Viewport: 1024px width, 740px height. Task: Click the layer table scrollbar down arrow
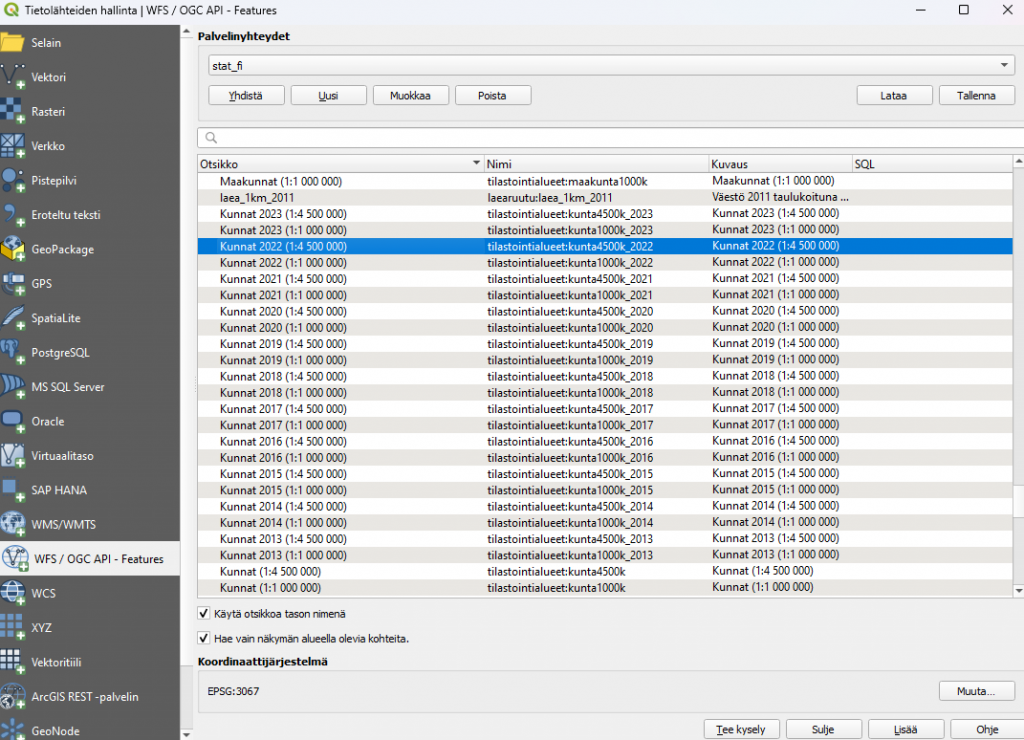(1018, 590)
